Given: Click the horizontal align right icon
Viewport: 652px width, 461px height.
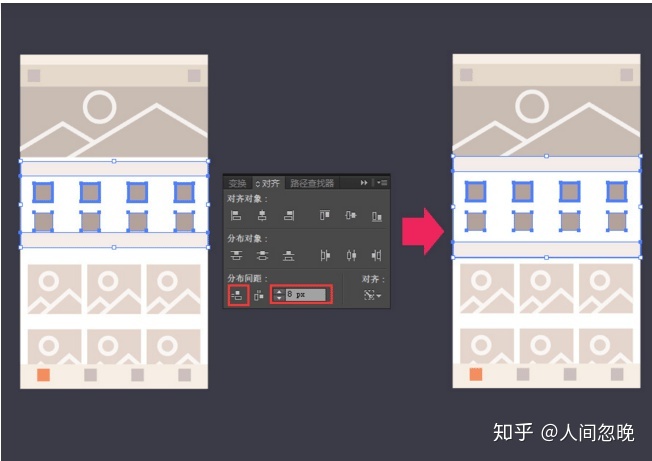Looking at the screenshot, I should tap(289, 215).
